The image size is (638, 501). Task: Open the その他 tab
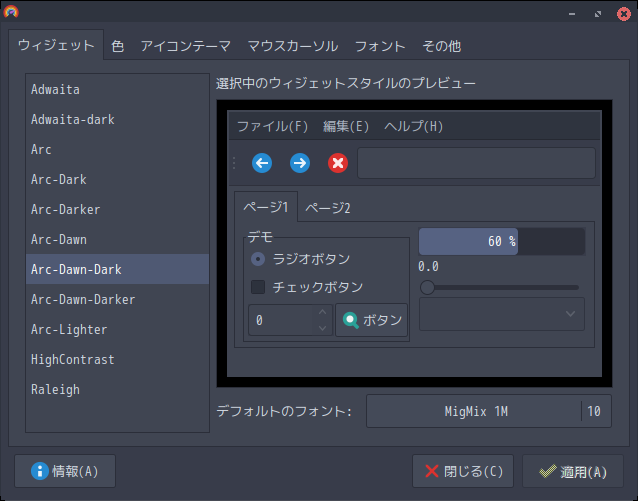click(x=441, y=46)
